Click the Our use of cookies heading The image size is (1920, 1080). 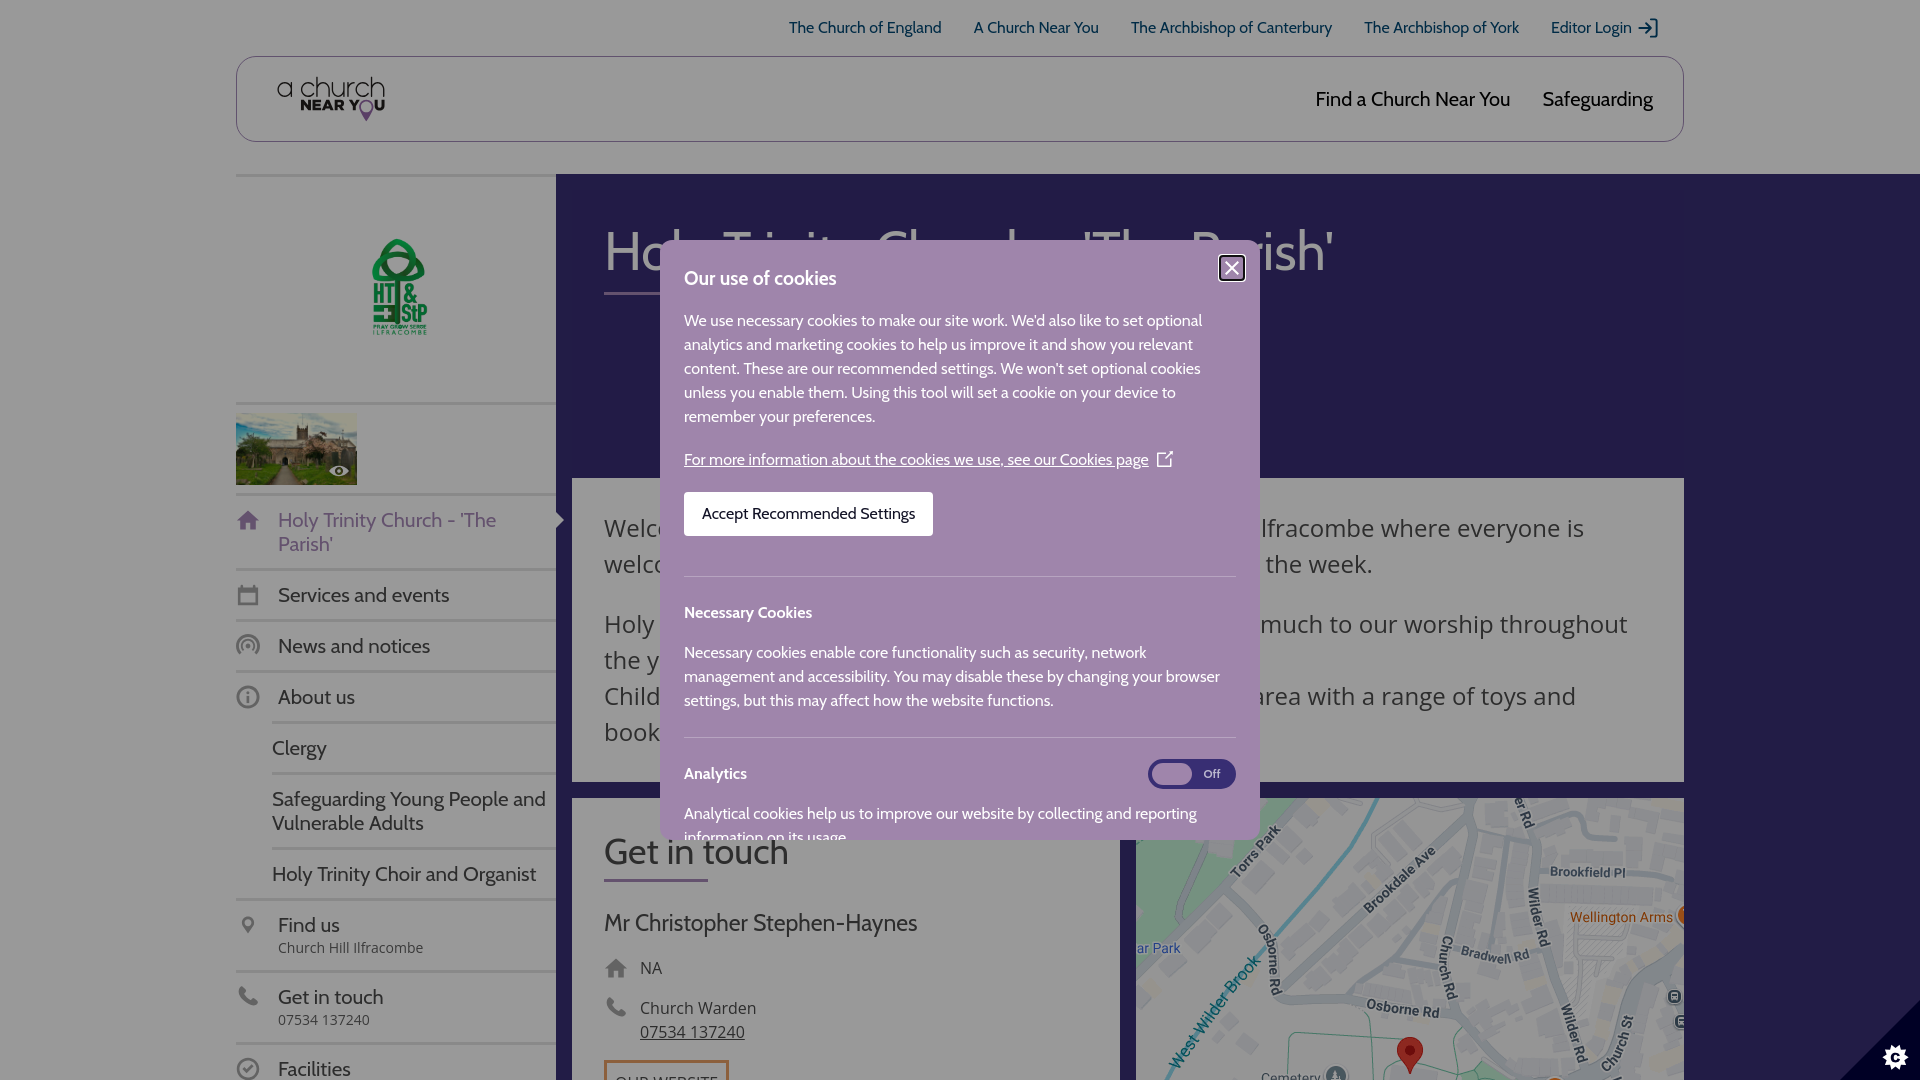(760, 279)
